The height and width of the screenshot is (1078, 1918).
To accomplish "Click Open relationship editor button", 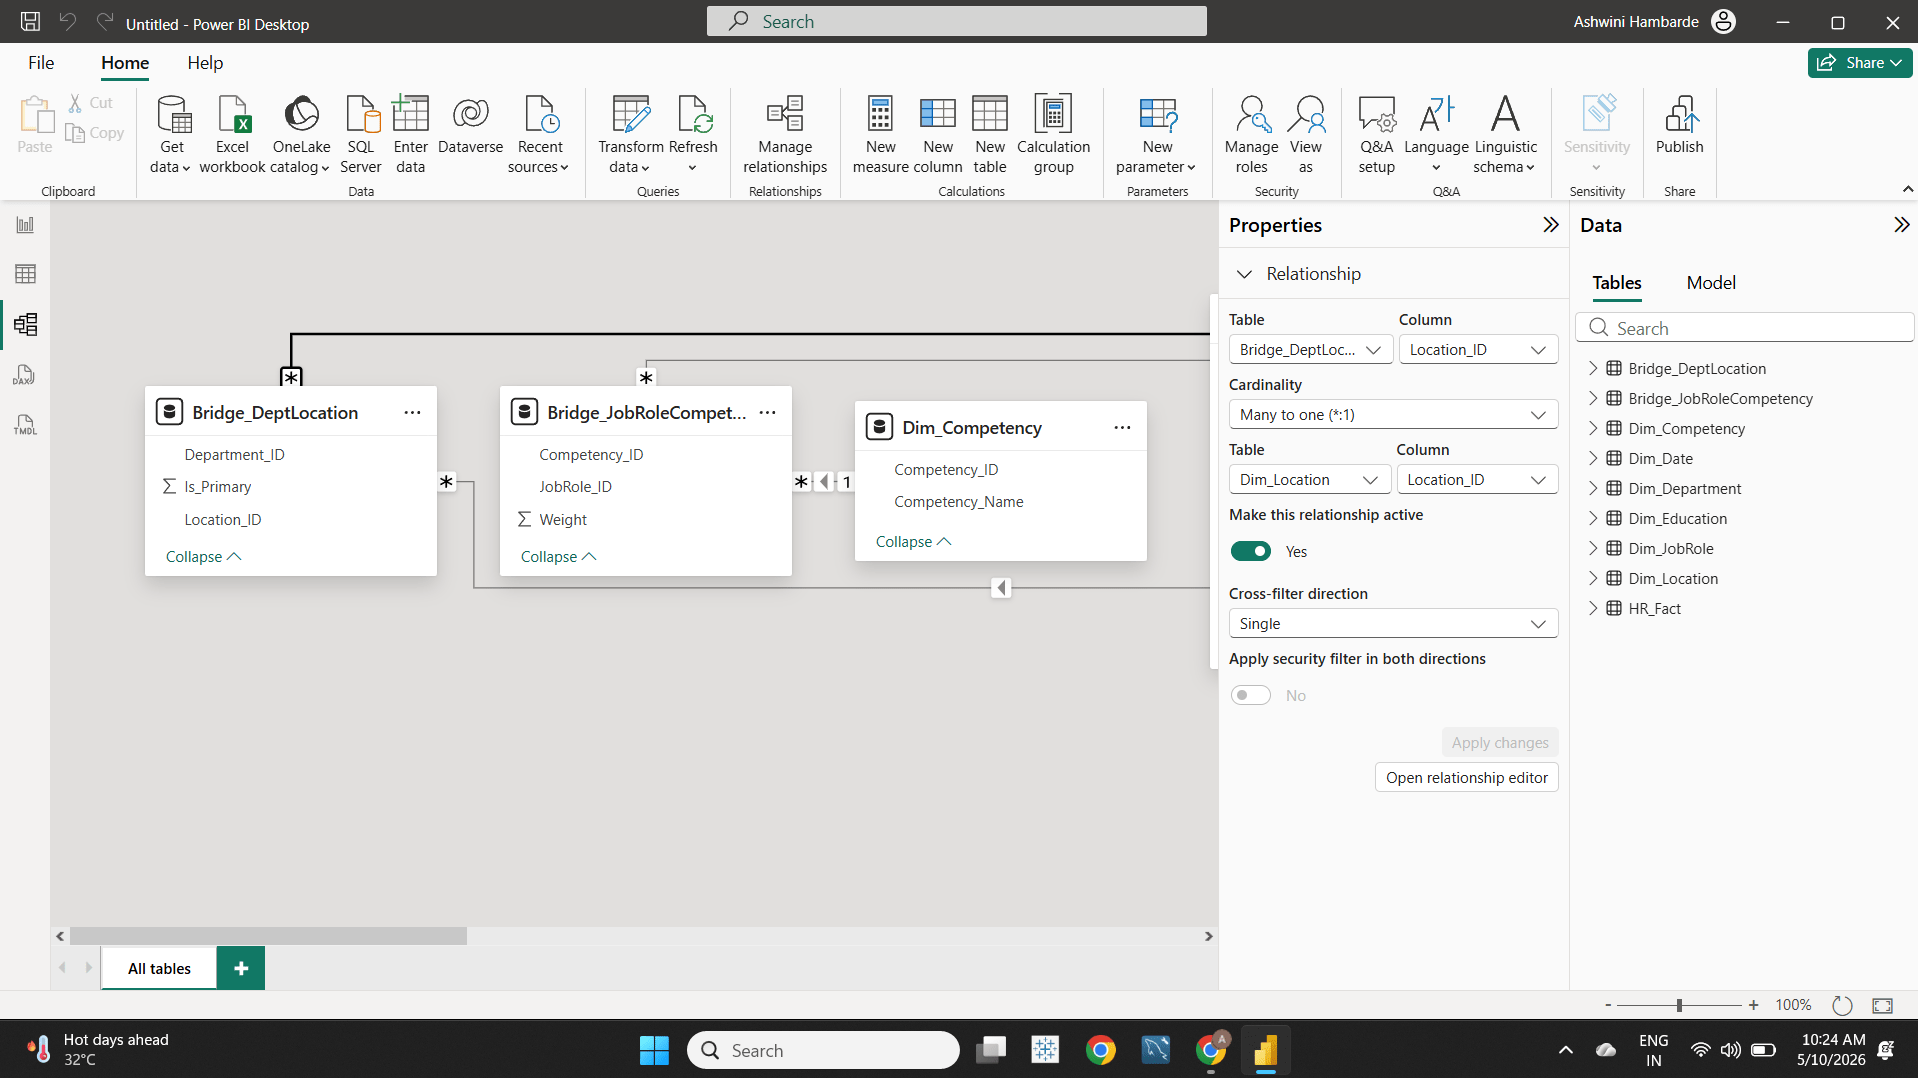I will (1466, 778).
